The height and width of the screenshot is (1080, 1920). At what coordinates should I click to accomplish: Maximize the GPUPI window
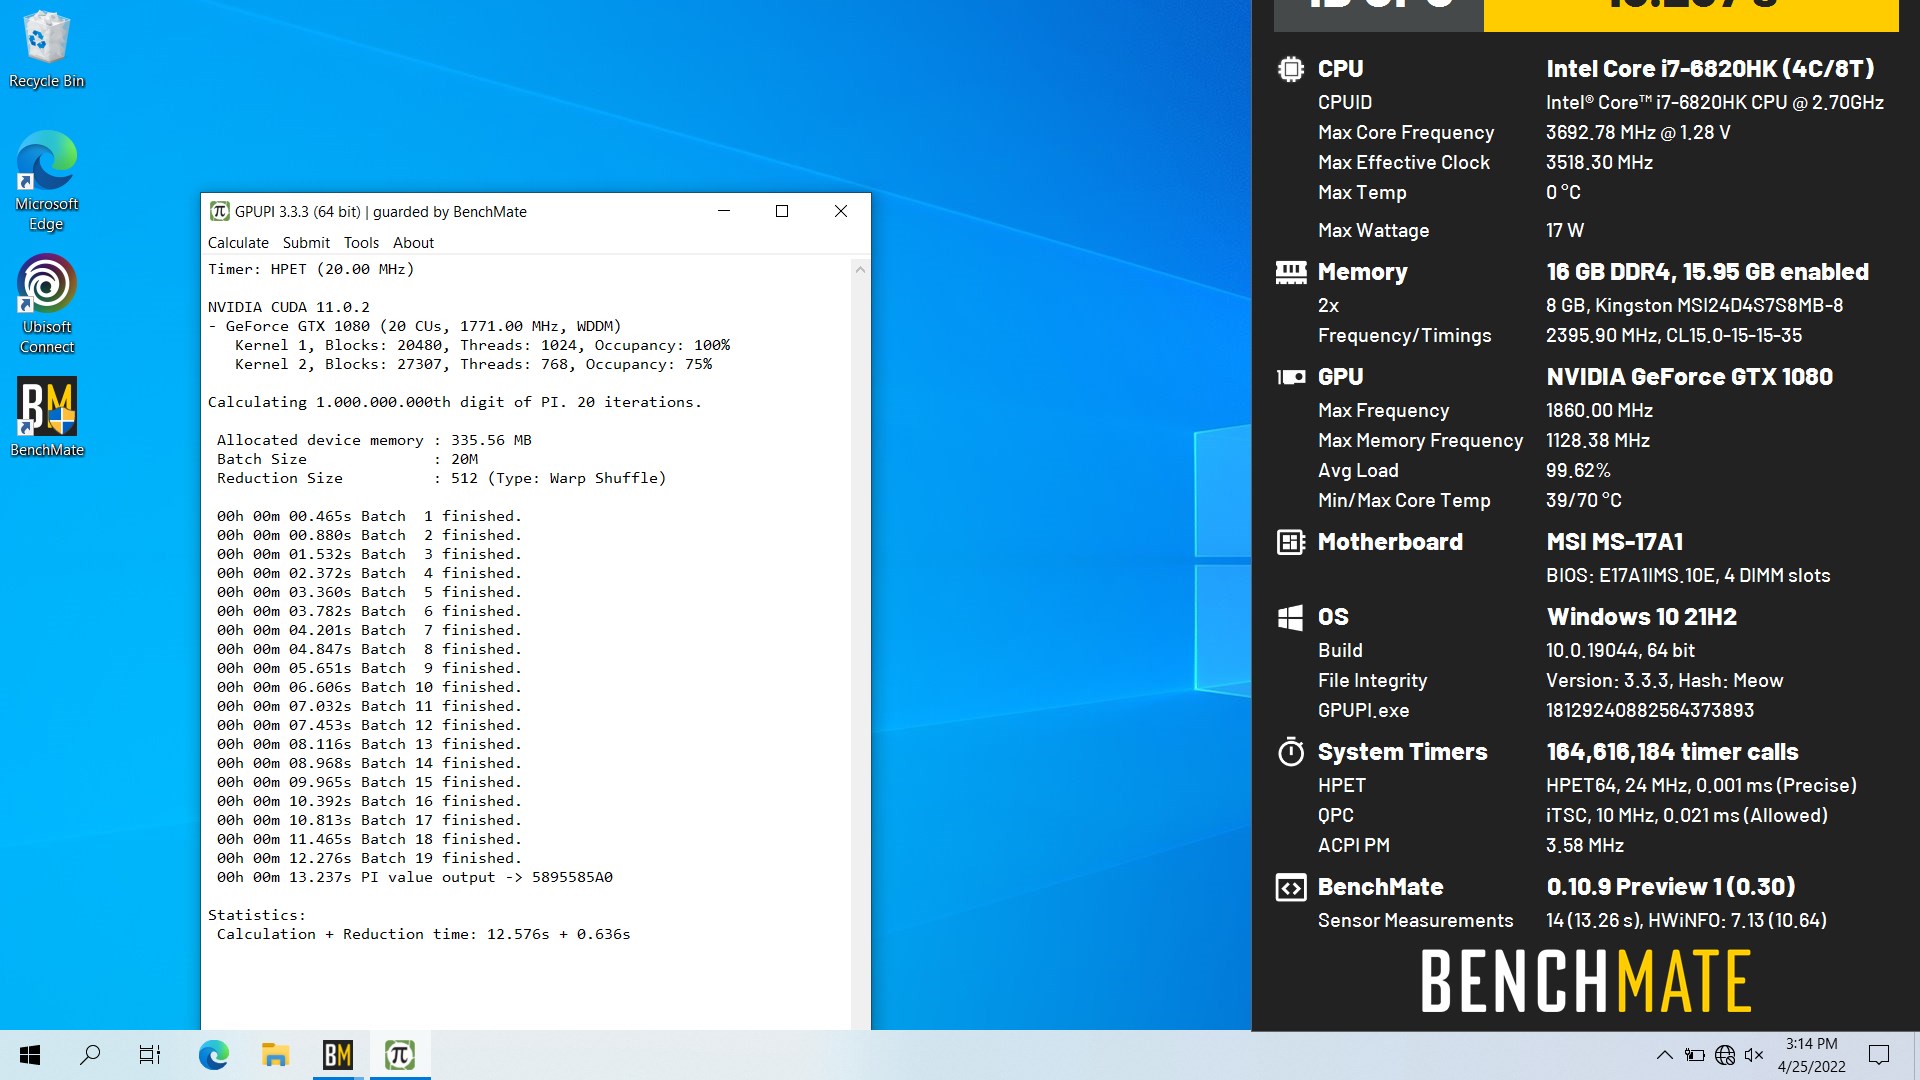tap(782, 211)
